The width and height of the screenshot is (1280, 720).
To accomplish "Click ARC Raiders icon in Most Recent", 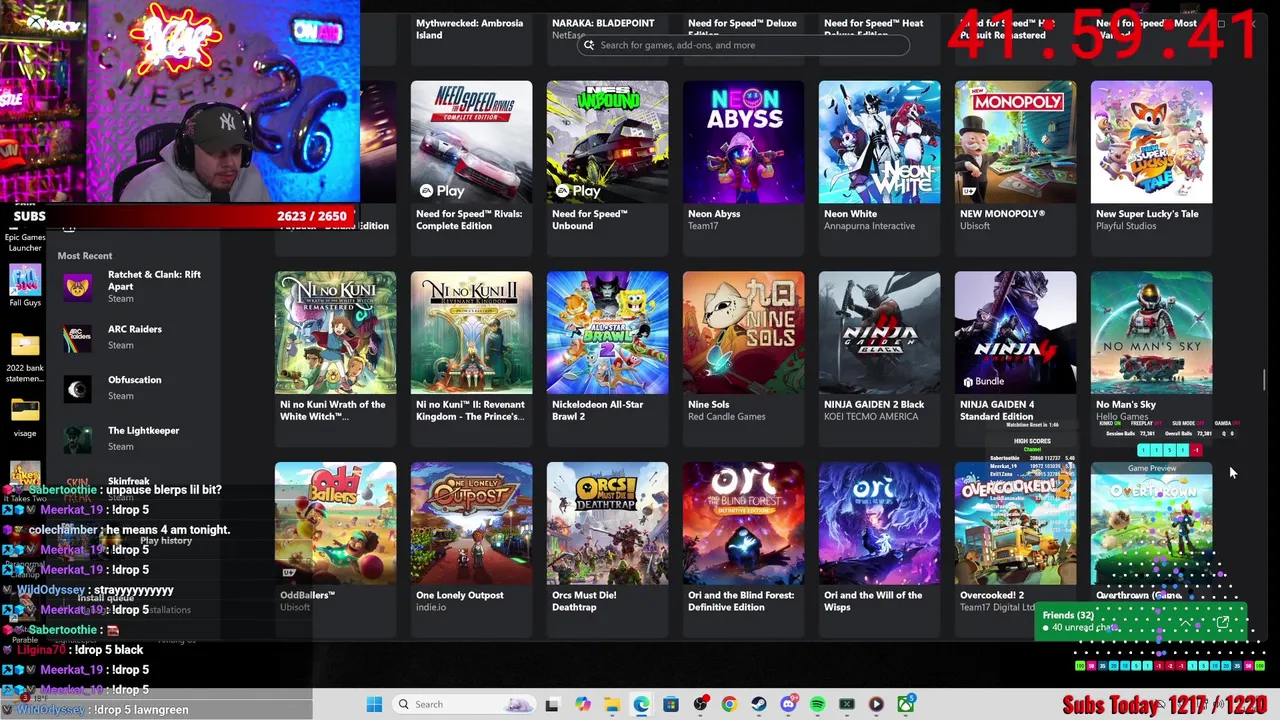I will (78, 337).
